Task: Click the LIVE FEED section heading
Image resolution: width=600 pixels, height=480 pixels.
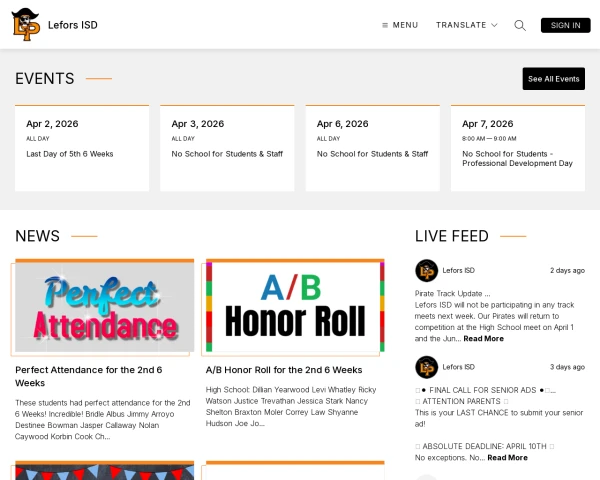Action: pos(452,236)
